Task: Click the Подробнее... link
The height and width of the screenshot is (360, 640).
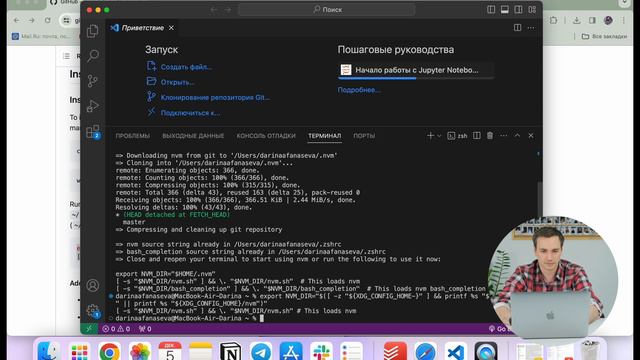Action: [x=359, y=90]
